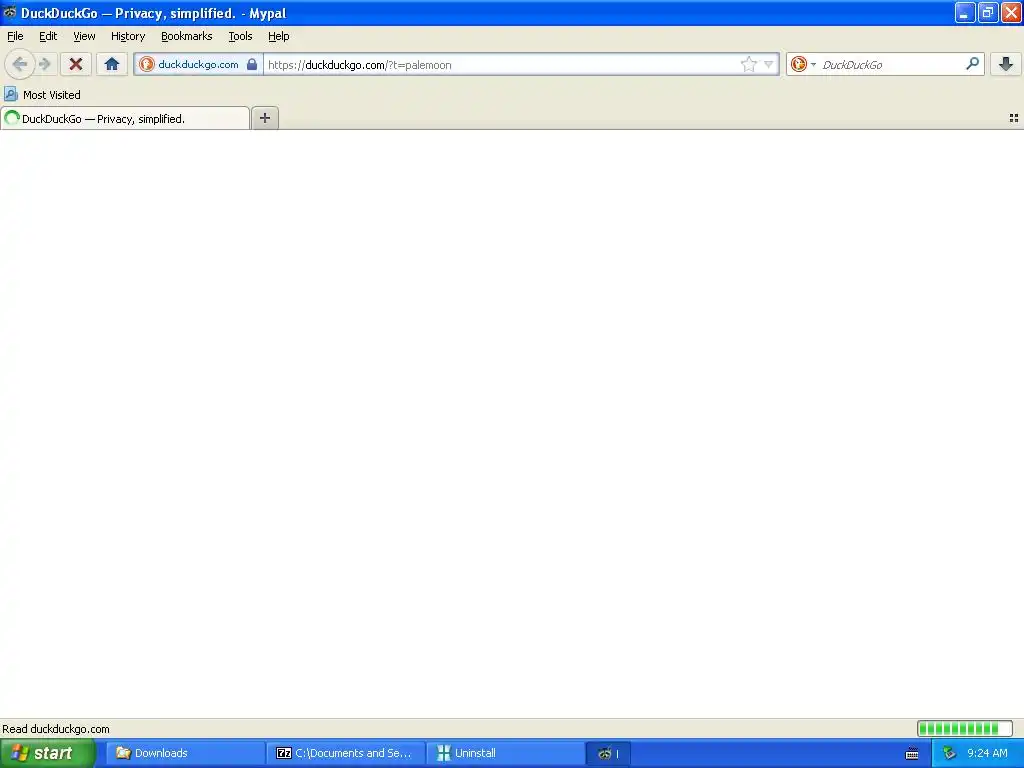Screen dimensions: 1024x768
Task: Click the tab loading spinner icon
Action: point(12,118)
